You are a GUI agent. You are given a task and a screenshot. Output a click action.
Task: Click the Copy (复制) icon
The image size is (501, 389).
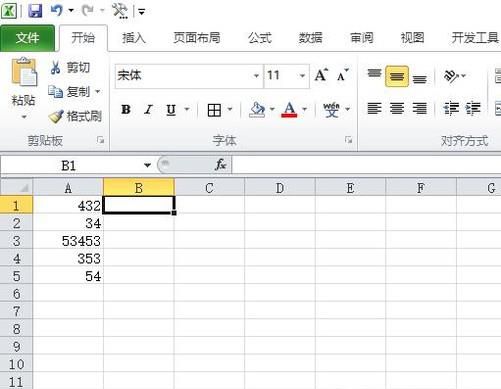coord(55,92)
